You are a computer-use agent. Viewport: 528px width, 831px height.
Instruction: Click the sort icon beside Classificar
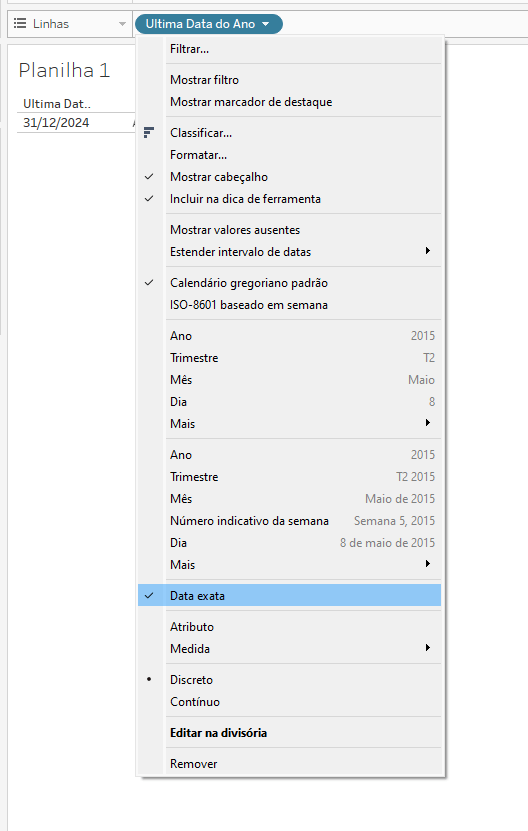click(149, 132)
